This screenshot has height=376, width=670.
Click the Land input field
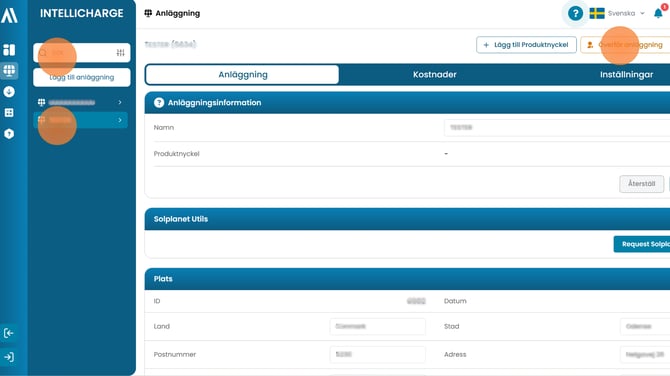click(x=377, y=326)
